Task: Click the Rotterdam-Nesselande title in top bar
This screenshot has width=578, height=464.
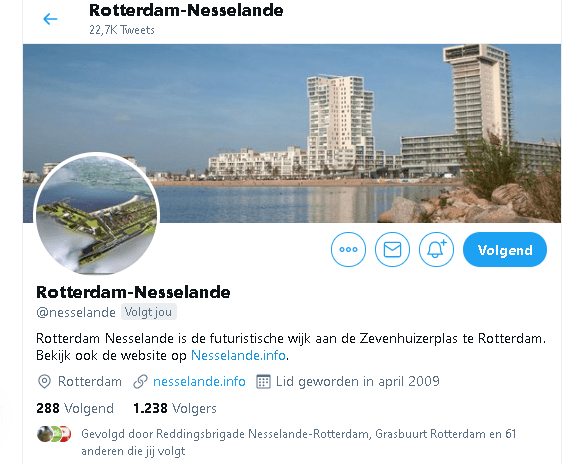Action: click(x=186, y=10)
